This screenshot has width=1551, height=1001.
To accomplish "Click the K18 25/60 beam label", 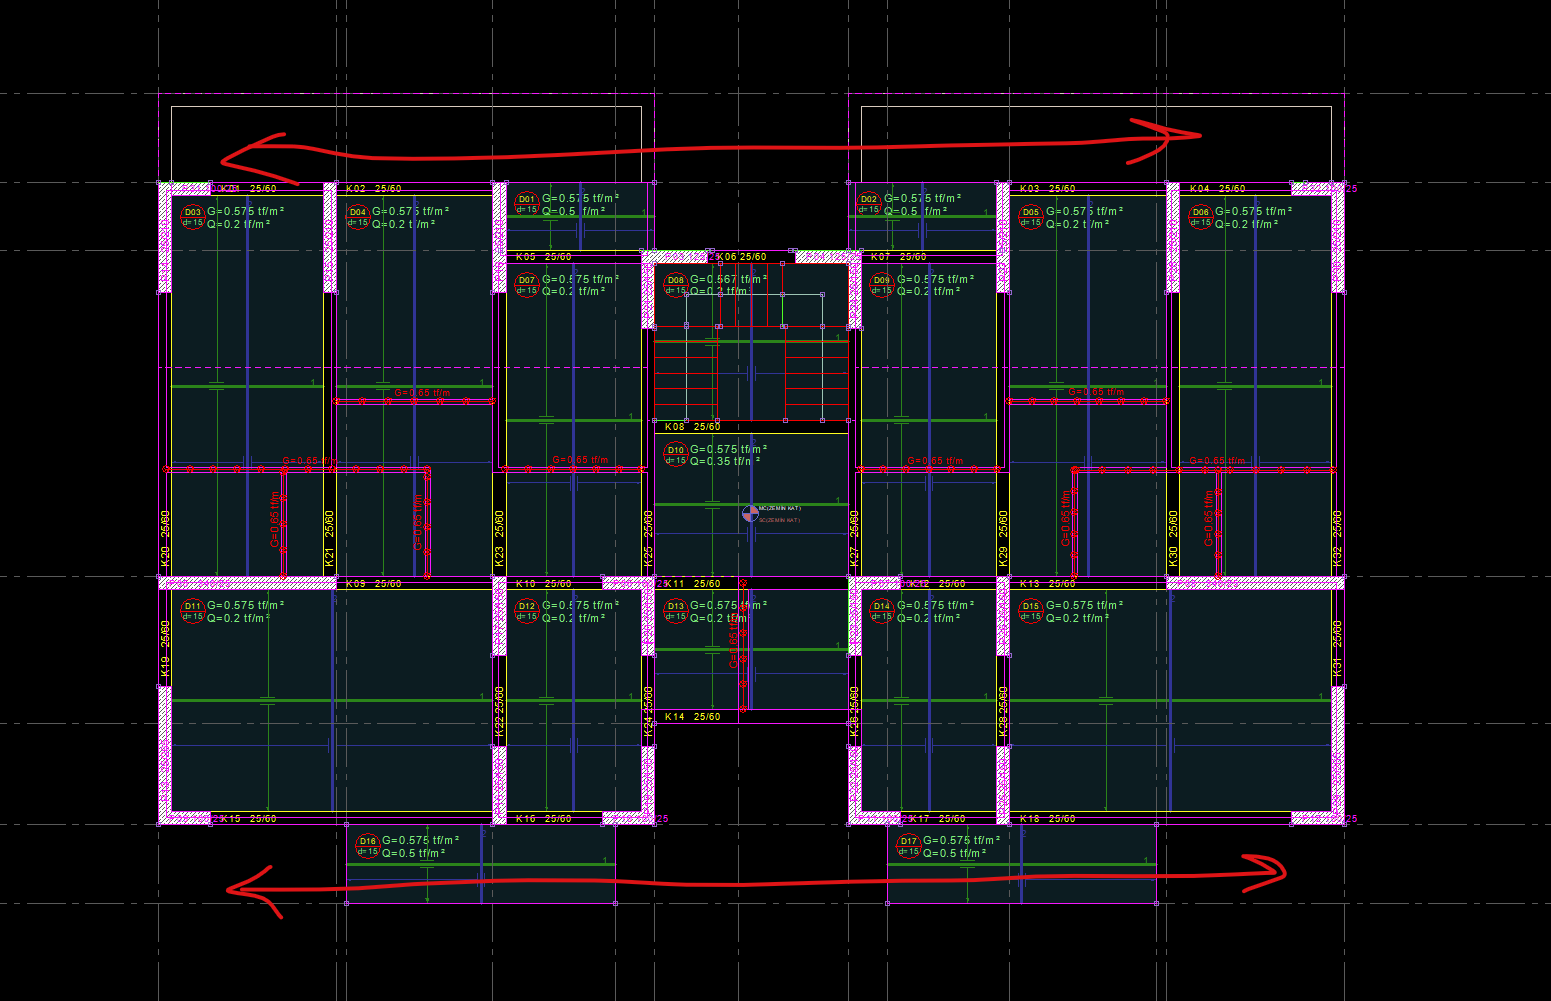I will pyautogui.click(x=1047, y=819).
